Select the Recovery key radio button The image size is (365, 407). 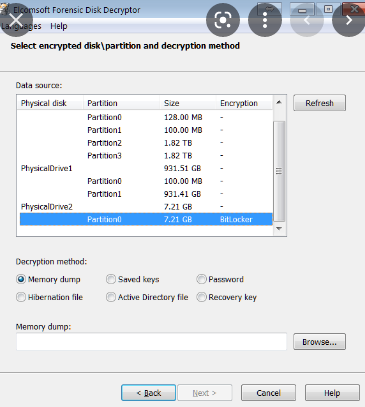point(227,297)
